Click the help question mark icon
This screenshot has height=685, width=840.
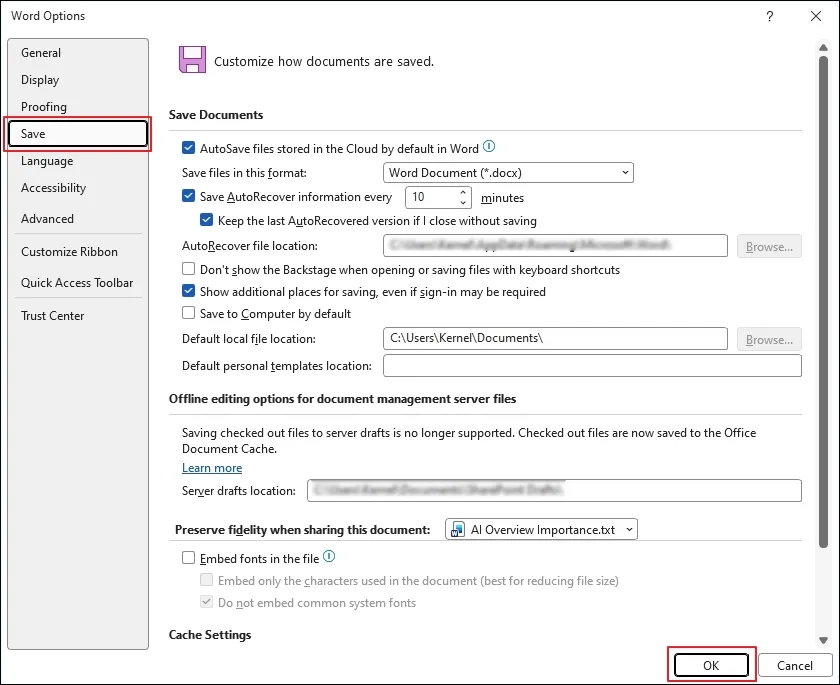[x=770, y=16]
